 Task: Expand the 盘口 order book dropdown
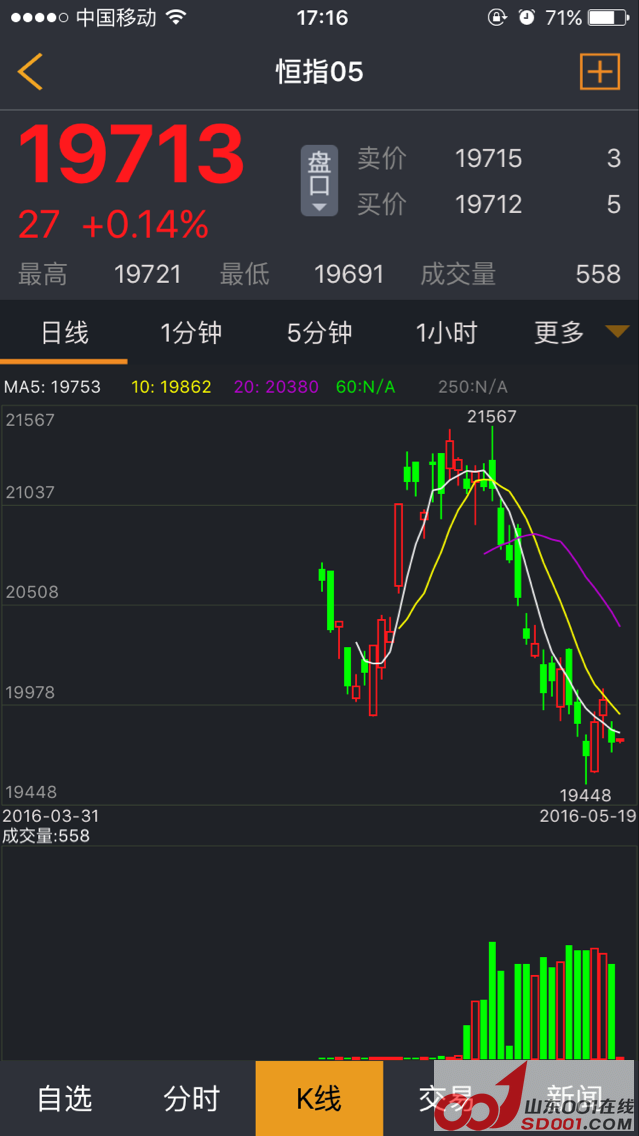pos(319,181)
